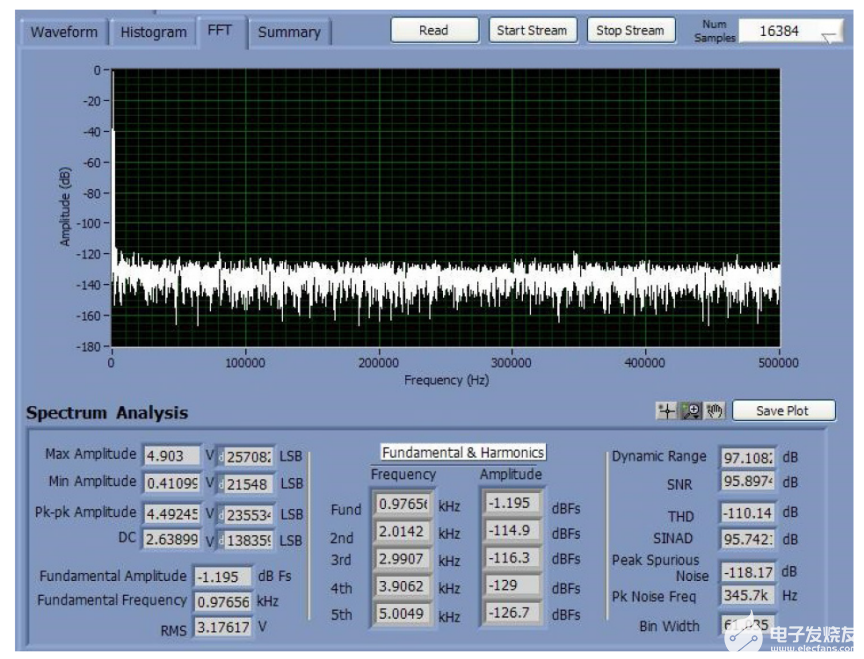Click the THD value field

pyautogui.click(x=748, y=513)
